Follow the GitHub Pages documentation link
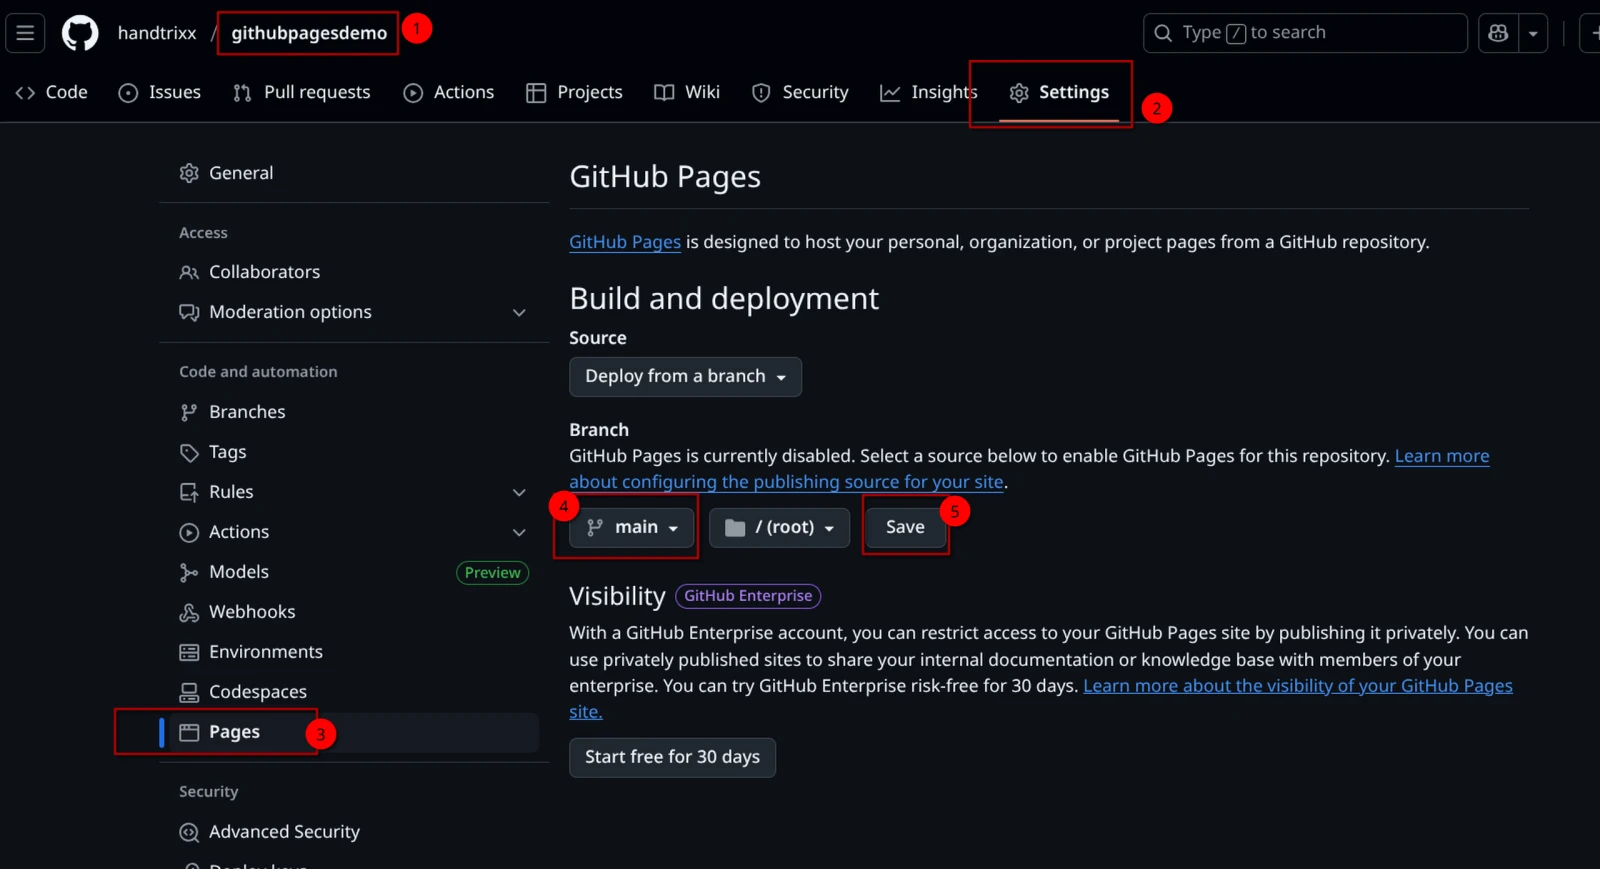Viewport: 1600px width, 869px height. (625, 242)
